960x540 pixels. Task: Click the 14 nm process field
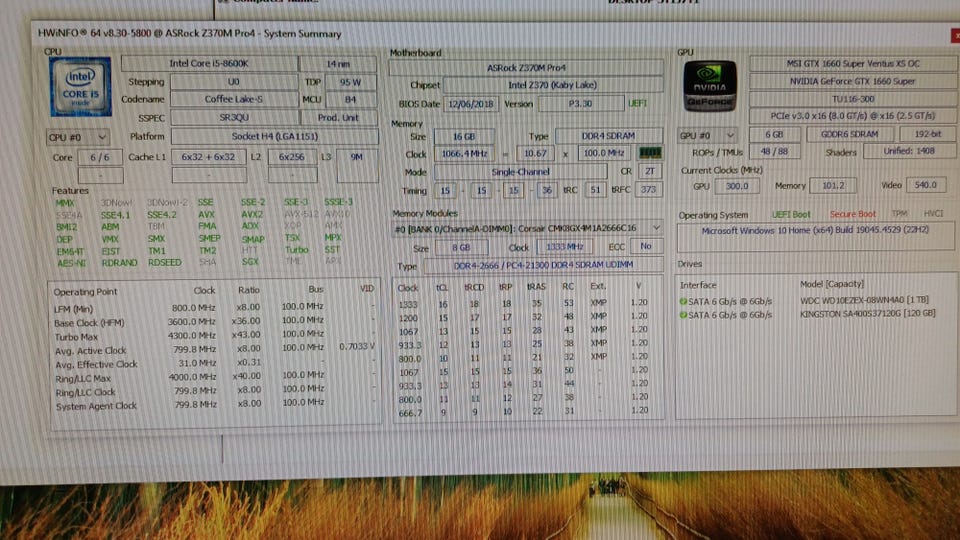point(338,64)
